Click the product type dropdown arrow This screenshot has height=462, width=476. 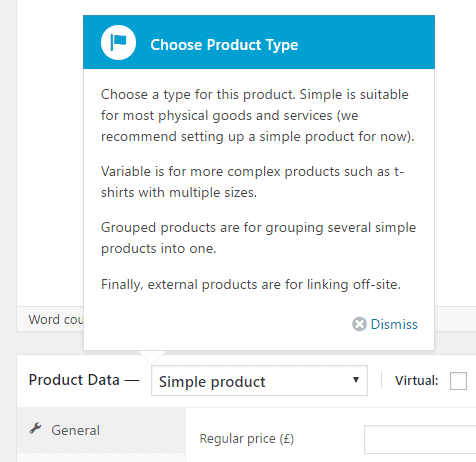(356, 380)
